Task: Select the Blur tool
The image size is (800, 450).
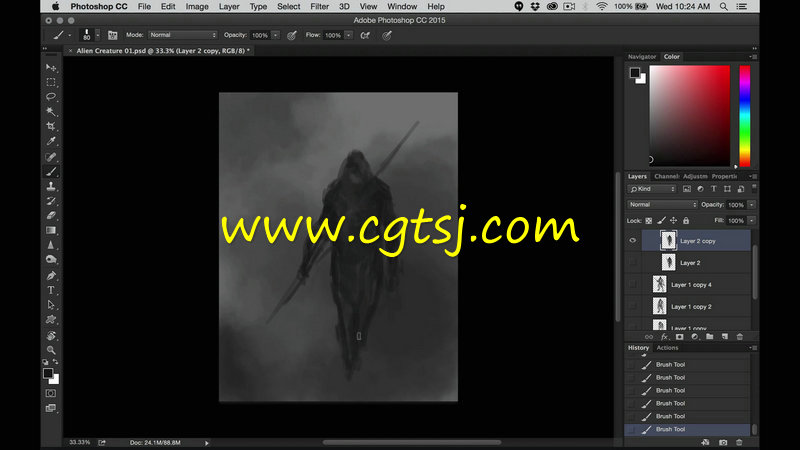Action: pos(51,245)
